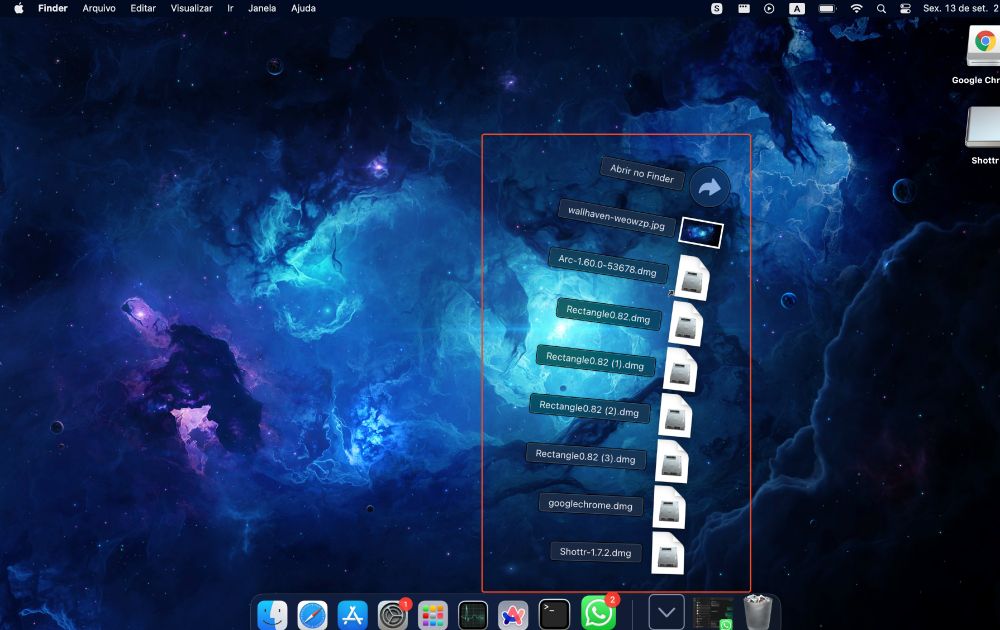This screenshot has width=1000, height=630.
Task: Click the googlechrome.dmg label
Action: tap(591, 505)
